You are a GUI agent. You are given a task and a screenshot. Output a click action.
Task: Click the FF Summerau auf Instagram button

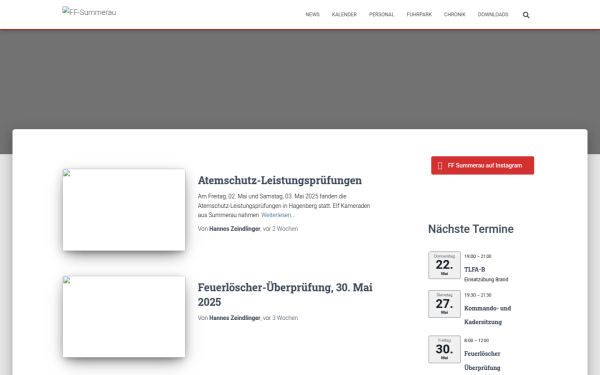pos(483,165)
